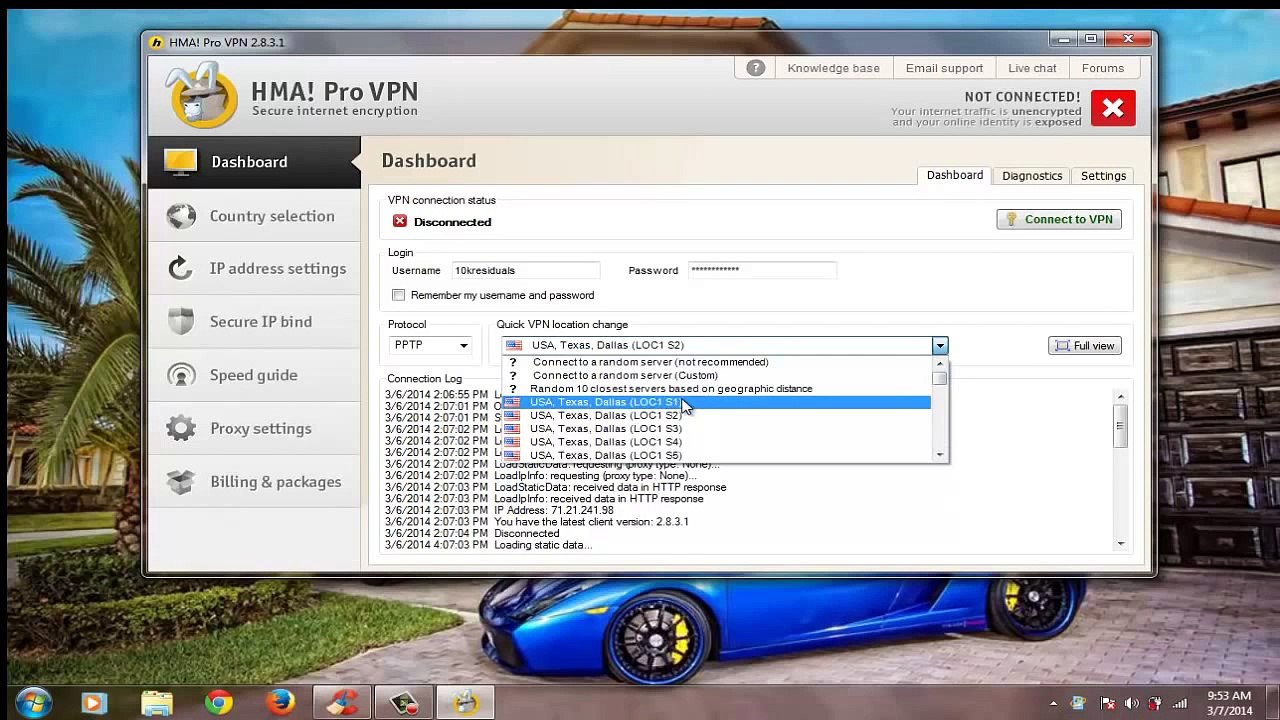Viewport: 1280px width, 720px height.
Task: Click the server list scrollbar thumb
Action: 939,378
